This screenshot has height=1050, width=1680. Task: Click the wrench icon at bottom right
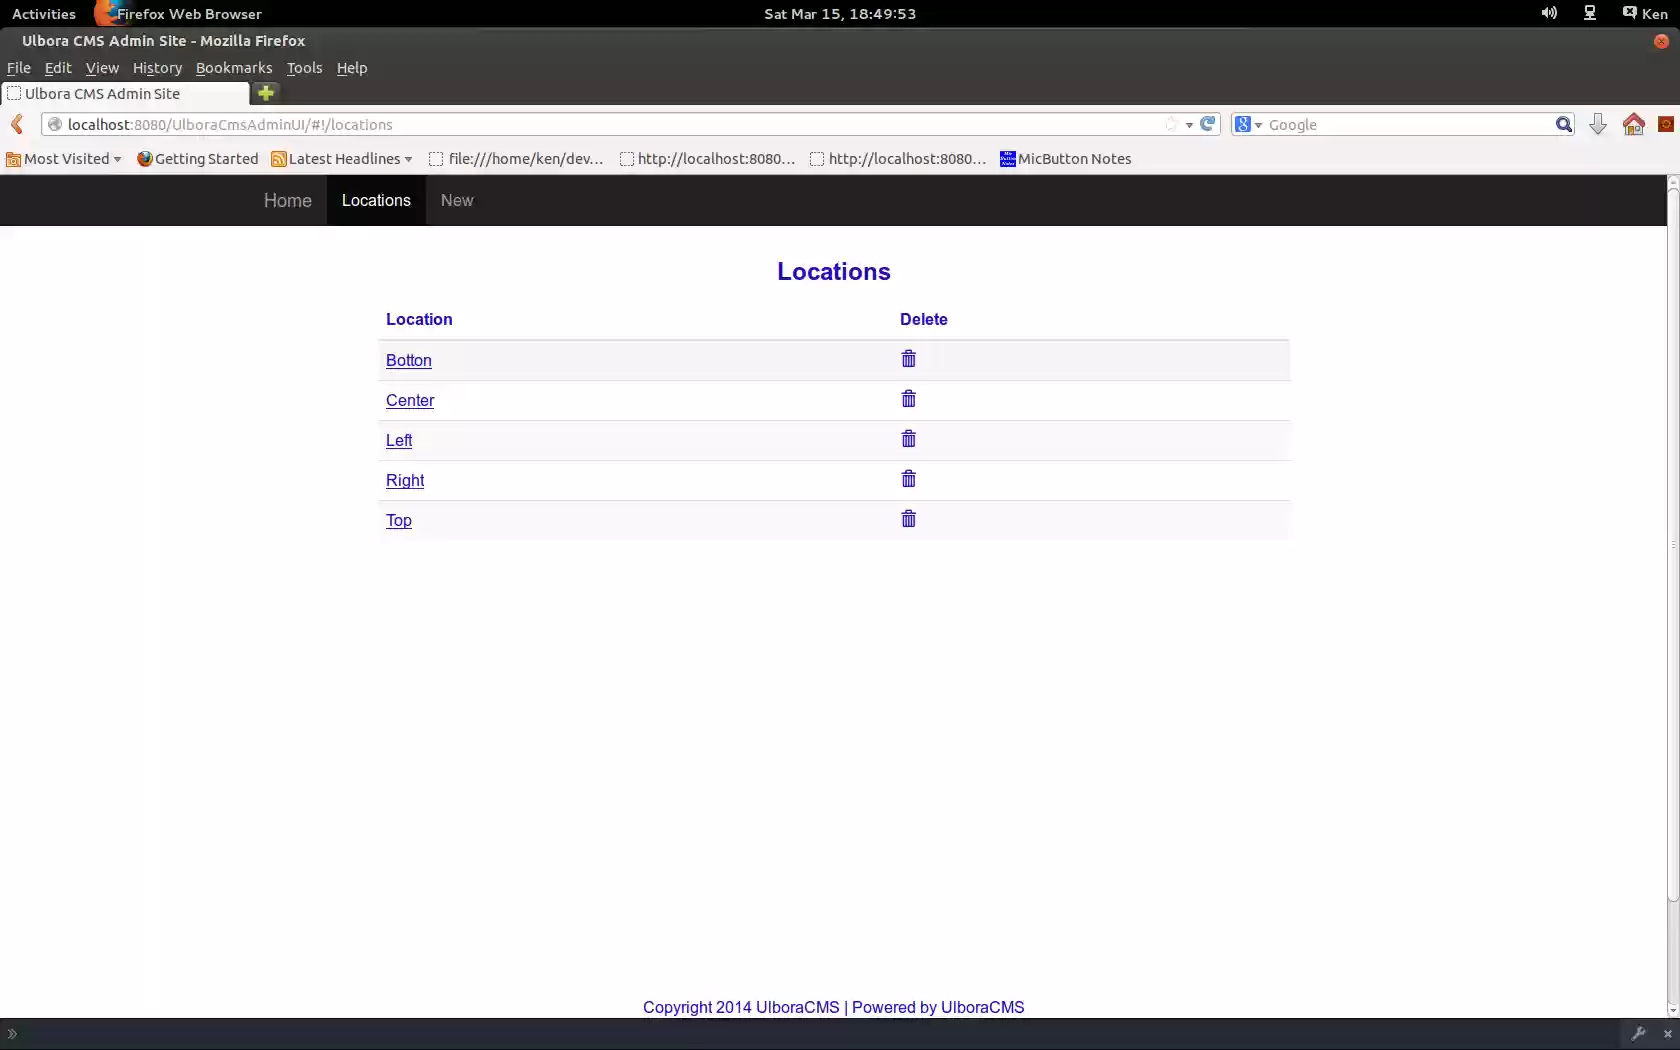tap(1640, 1034)
